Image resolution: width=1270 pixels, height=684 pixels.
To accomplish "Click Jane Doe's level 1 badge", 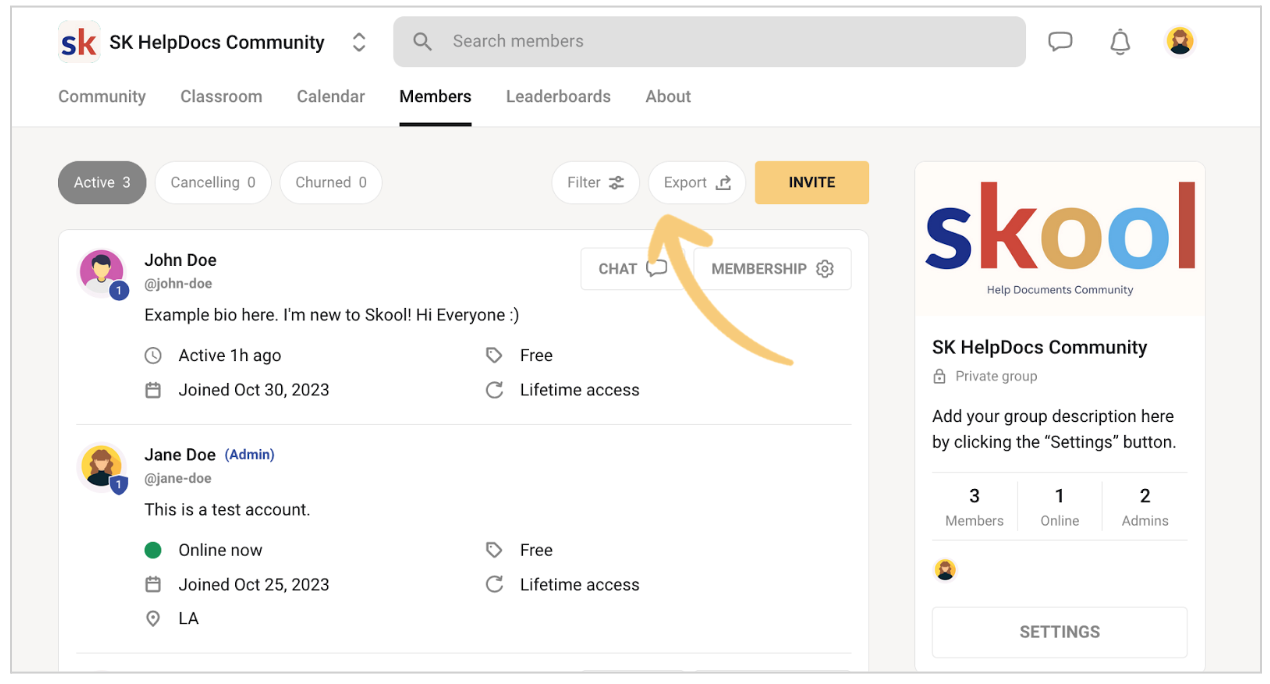I will [x=119, y=485].
